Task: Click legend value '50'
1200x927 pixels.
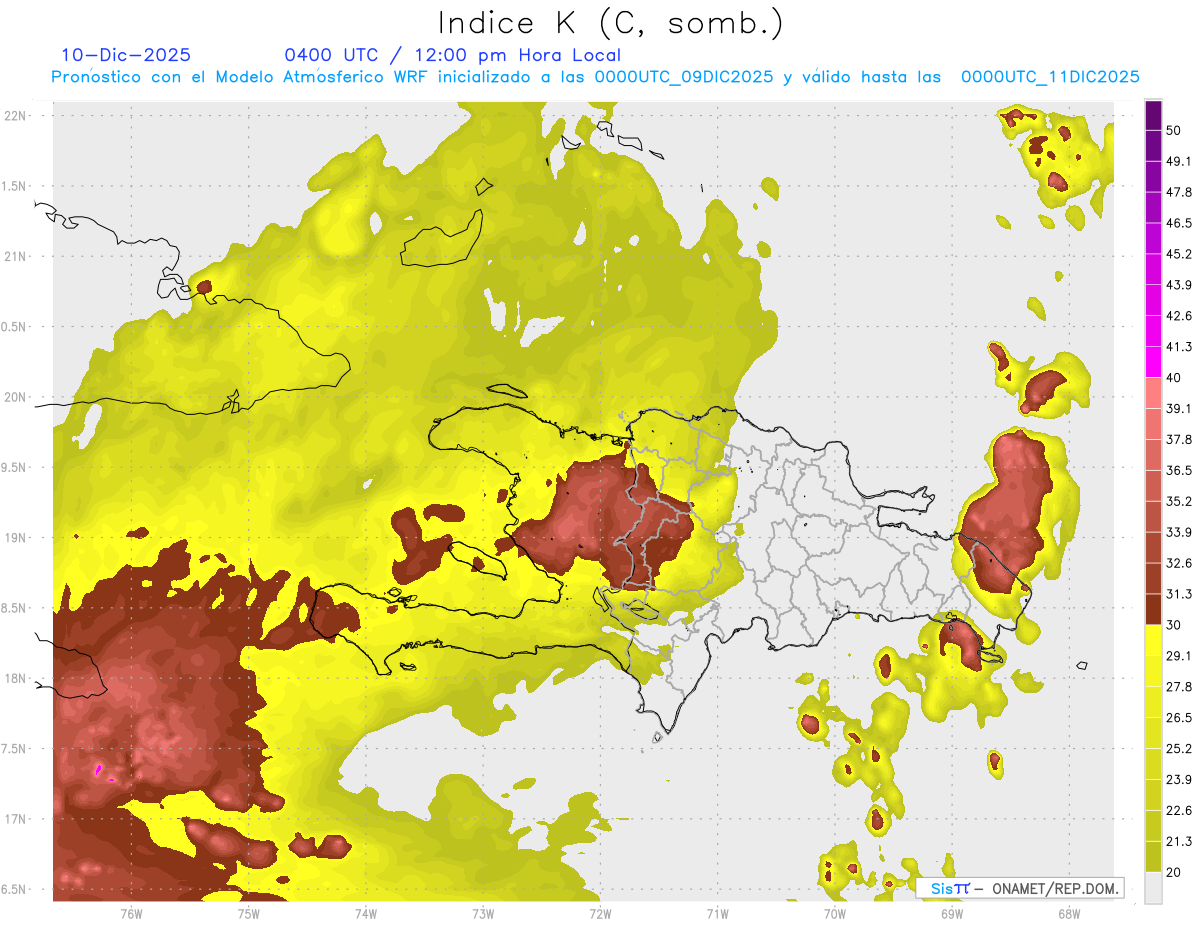Action: click(x=1174, y=130)
